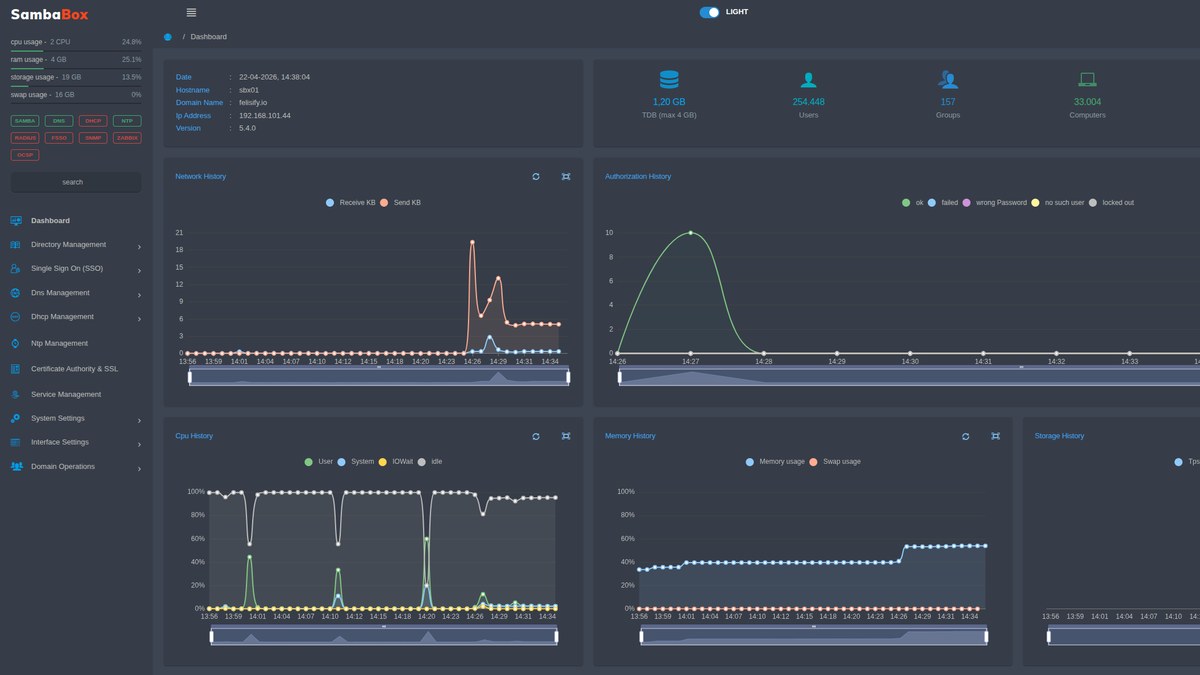Refresh the Cpu History chart

[536, 436]
